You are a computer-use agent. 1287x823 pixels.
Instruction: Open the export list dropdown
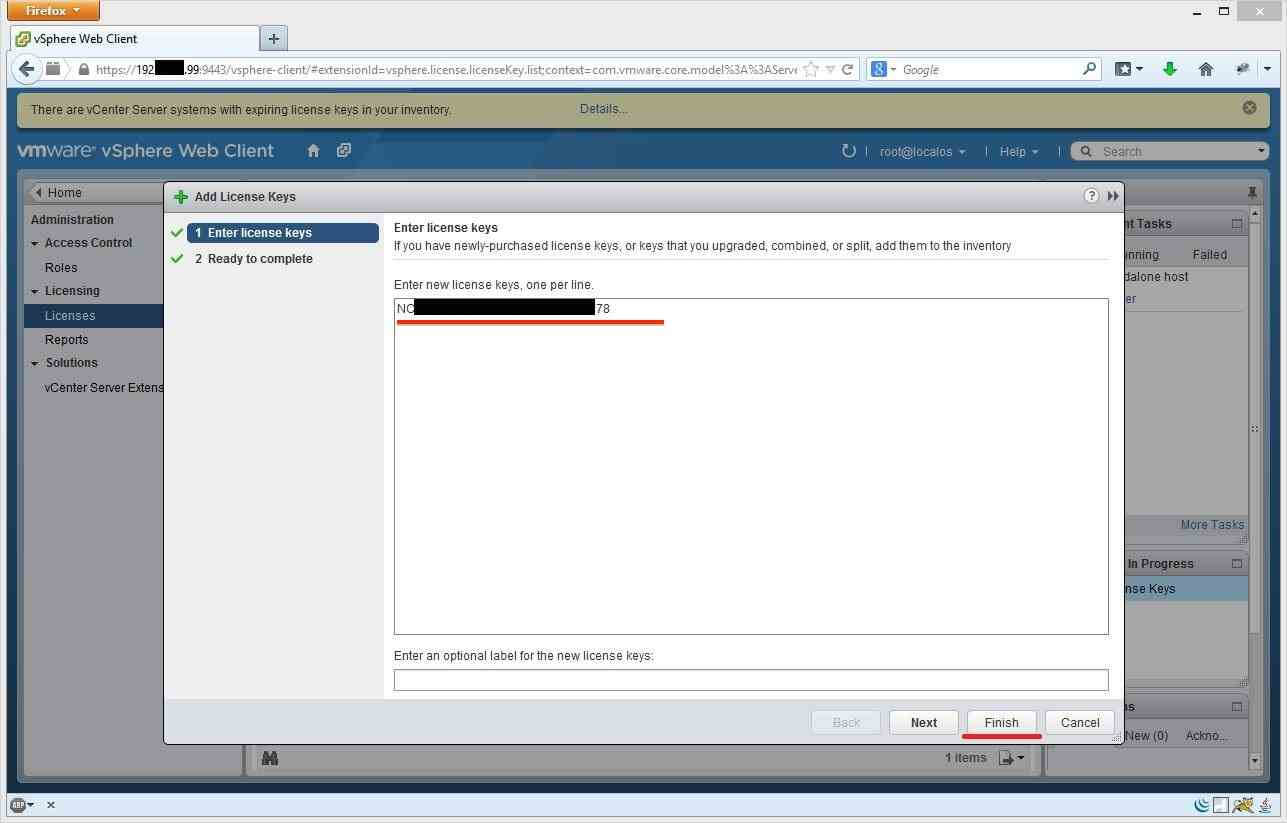(x=1012, y=758)
